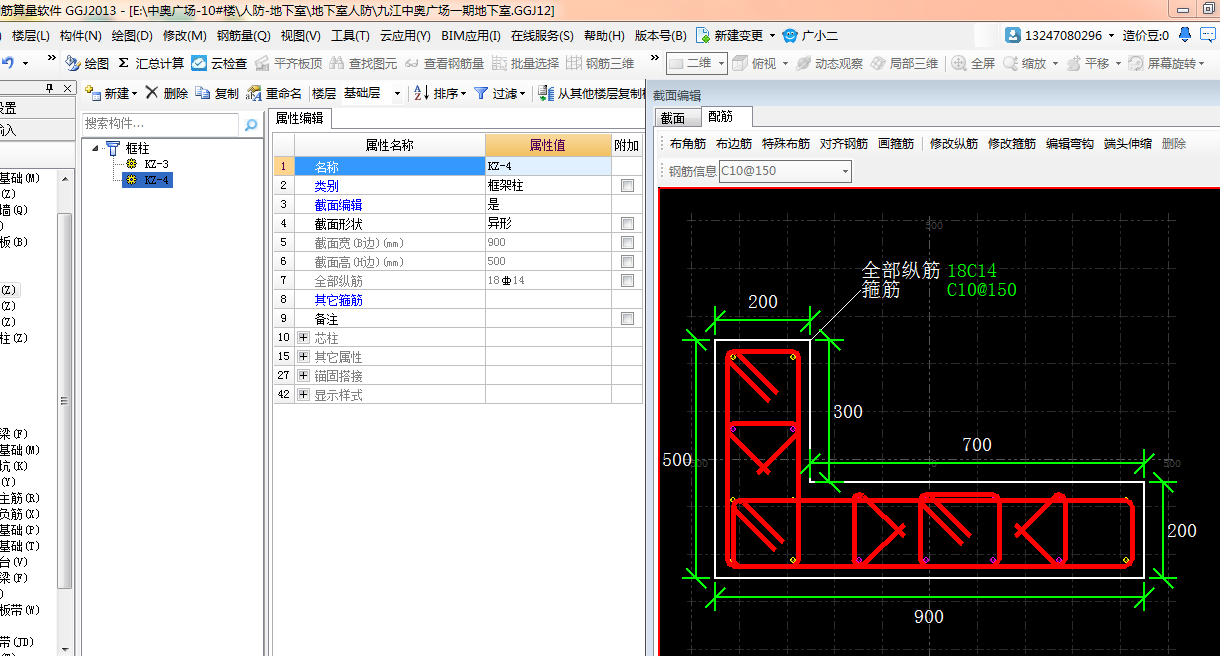Open the 楼层(L) menu
1220x656 pixels.
(31, 35)
